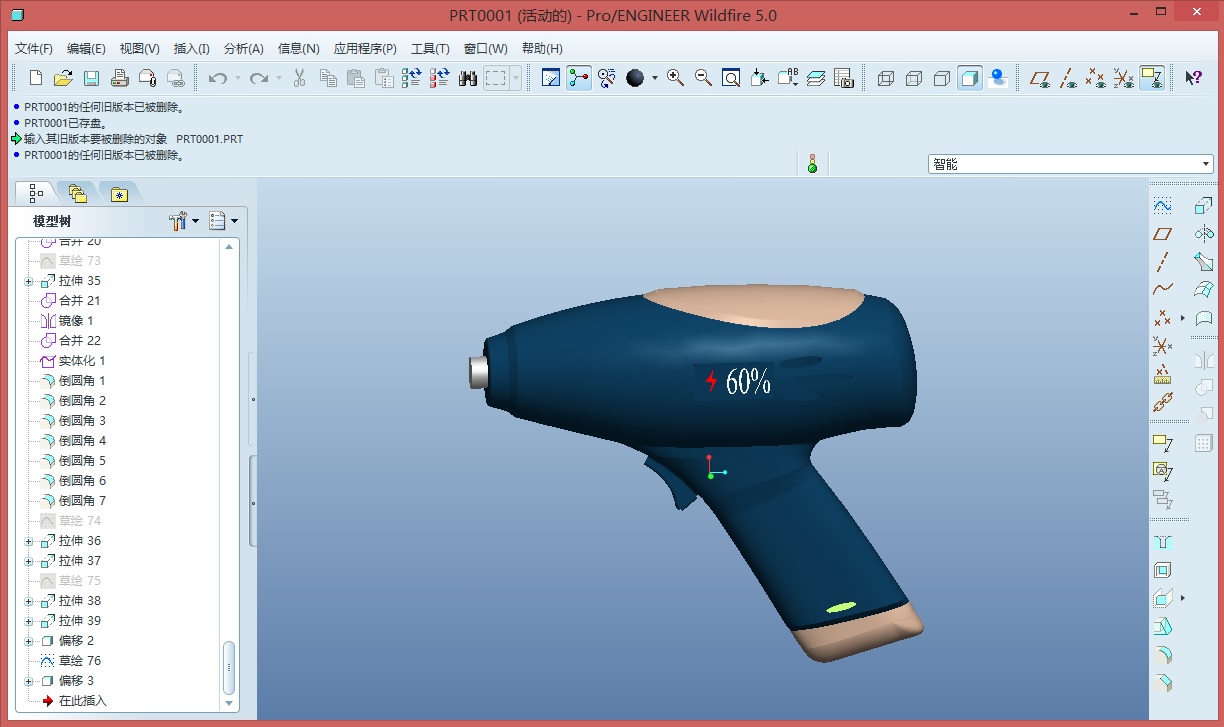This screenshot has width=1224, height=727.
Task: Open model tree show options dropdown
Action: tap(224, 221)
